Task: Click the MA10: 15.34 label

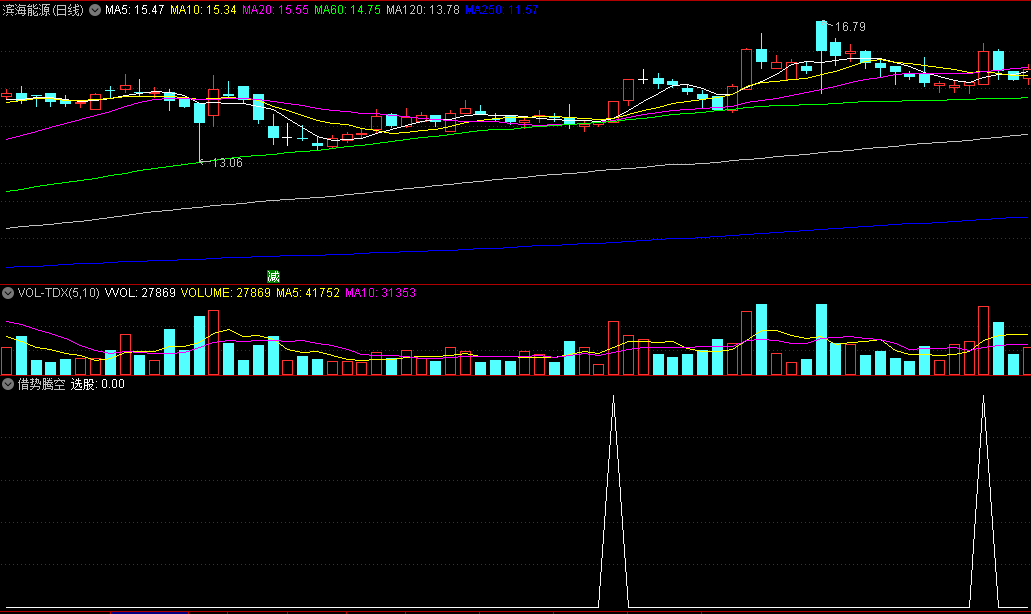Action: point(203,10)
